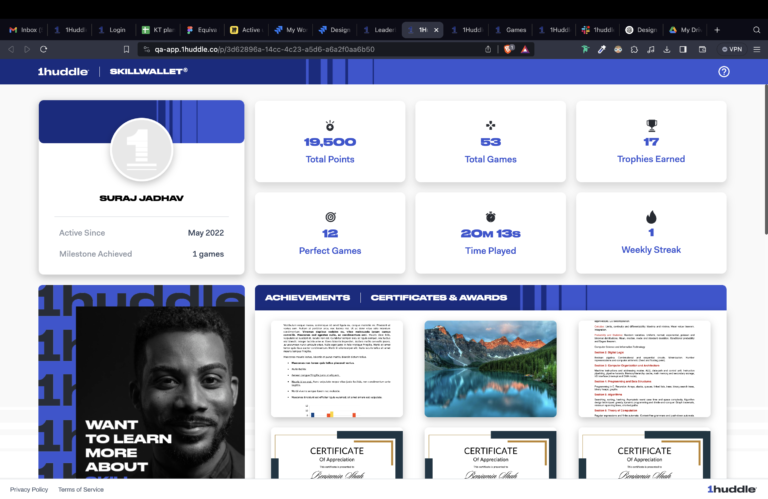Click the bookmark icon beside the address bar
The width and height of the screenshot is (768, 499).
pyautogui.click(x=126, y=49)
